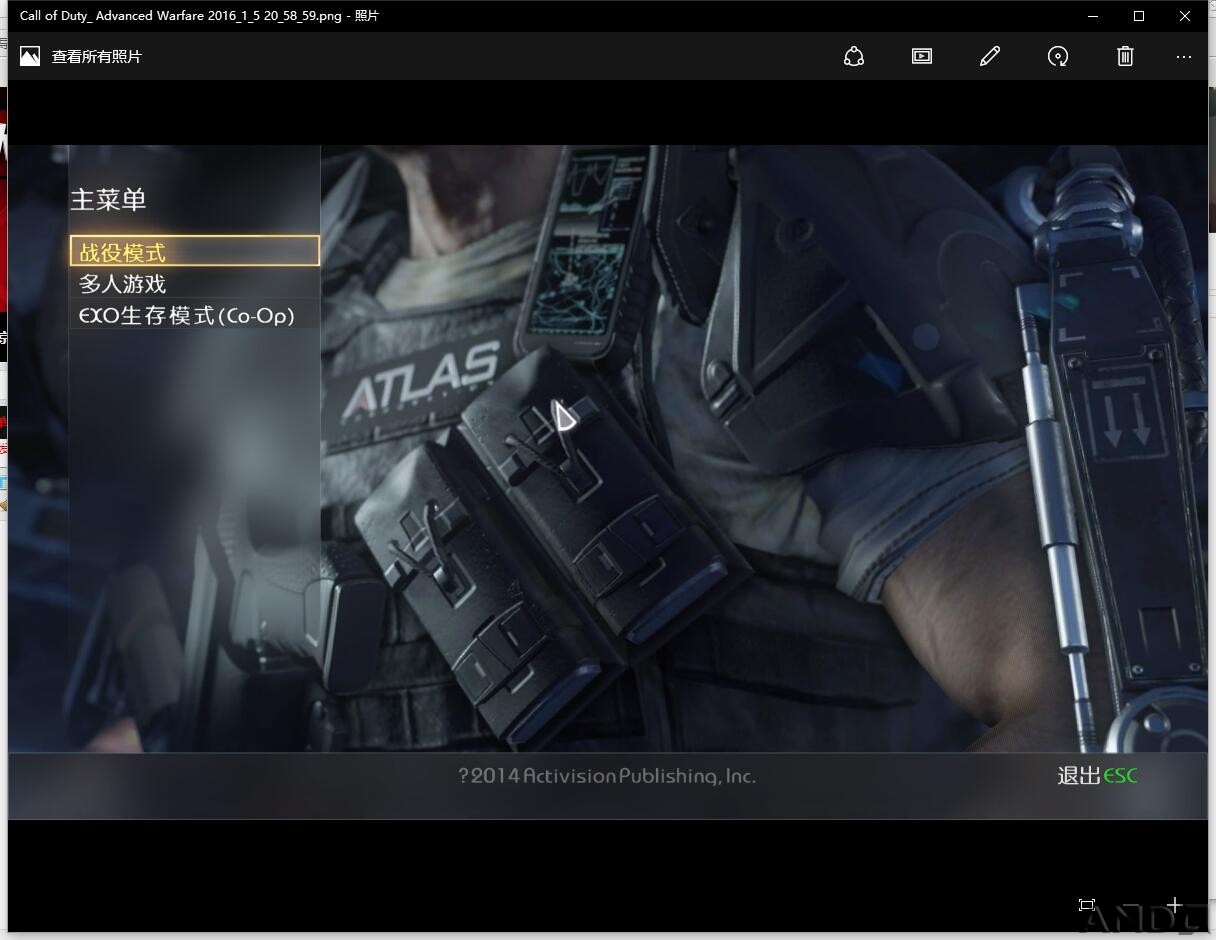Click 退出 ESC in the game image
This screenshot has height=940, width=1216.
(x=1097, y=776)
